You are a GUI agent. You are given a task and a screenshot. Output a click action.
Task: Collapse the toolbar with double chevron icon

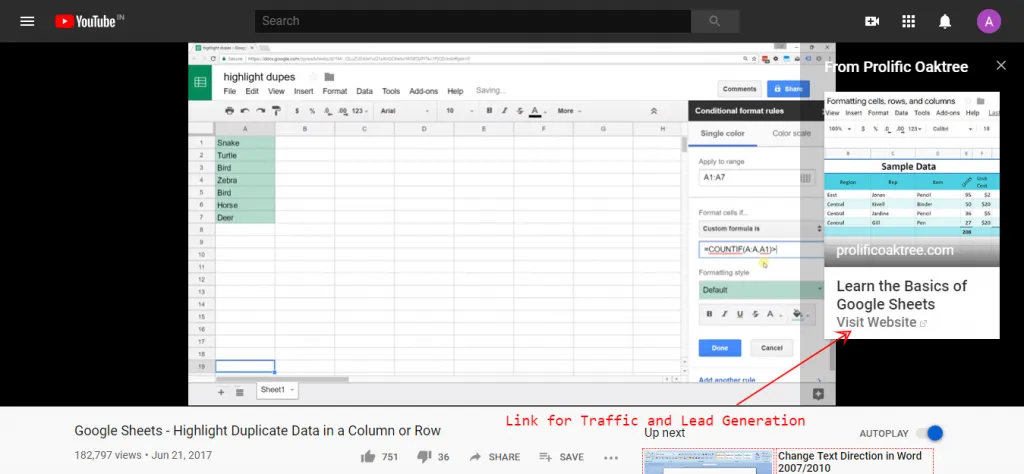pos(654,111)
